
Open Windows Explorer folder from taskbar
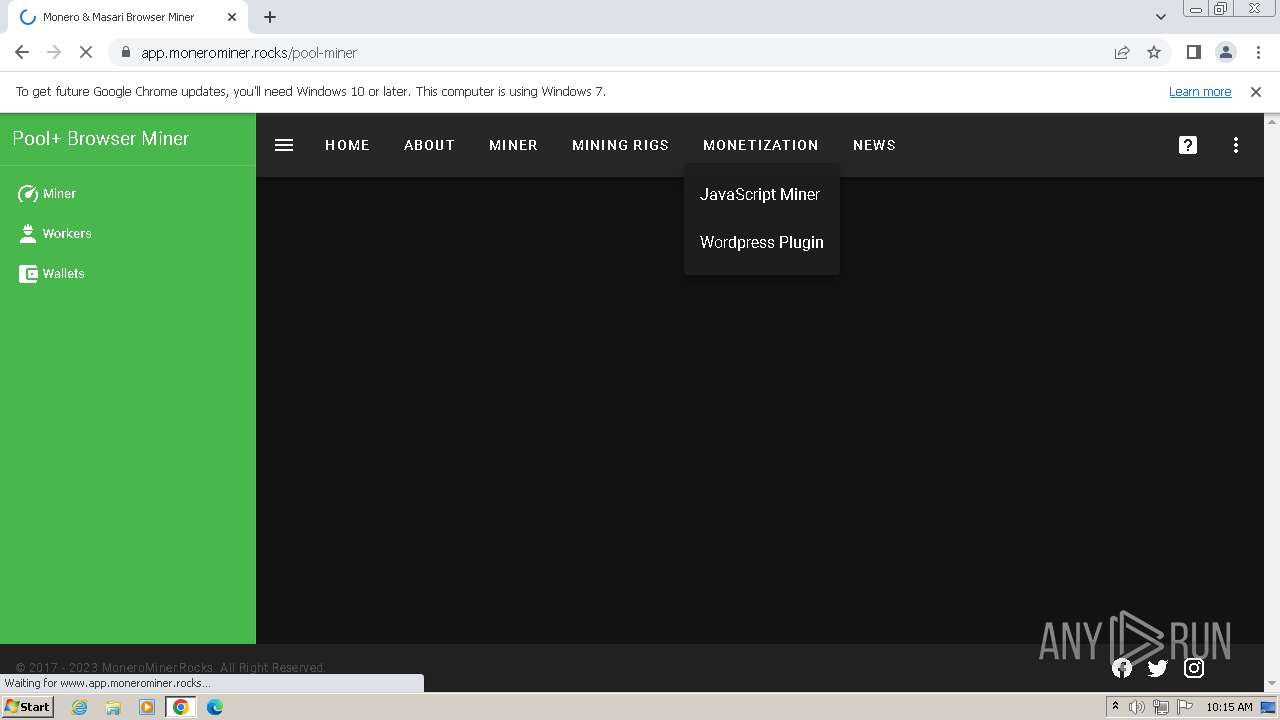(x=113, y=707)
